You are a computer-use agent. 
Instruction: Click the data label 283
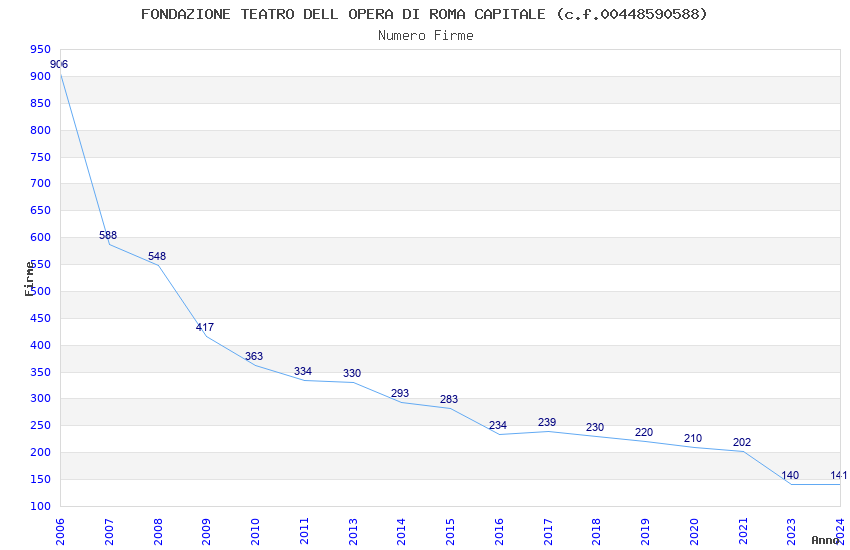449,399
